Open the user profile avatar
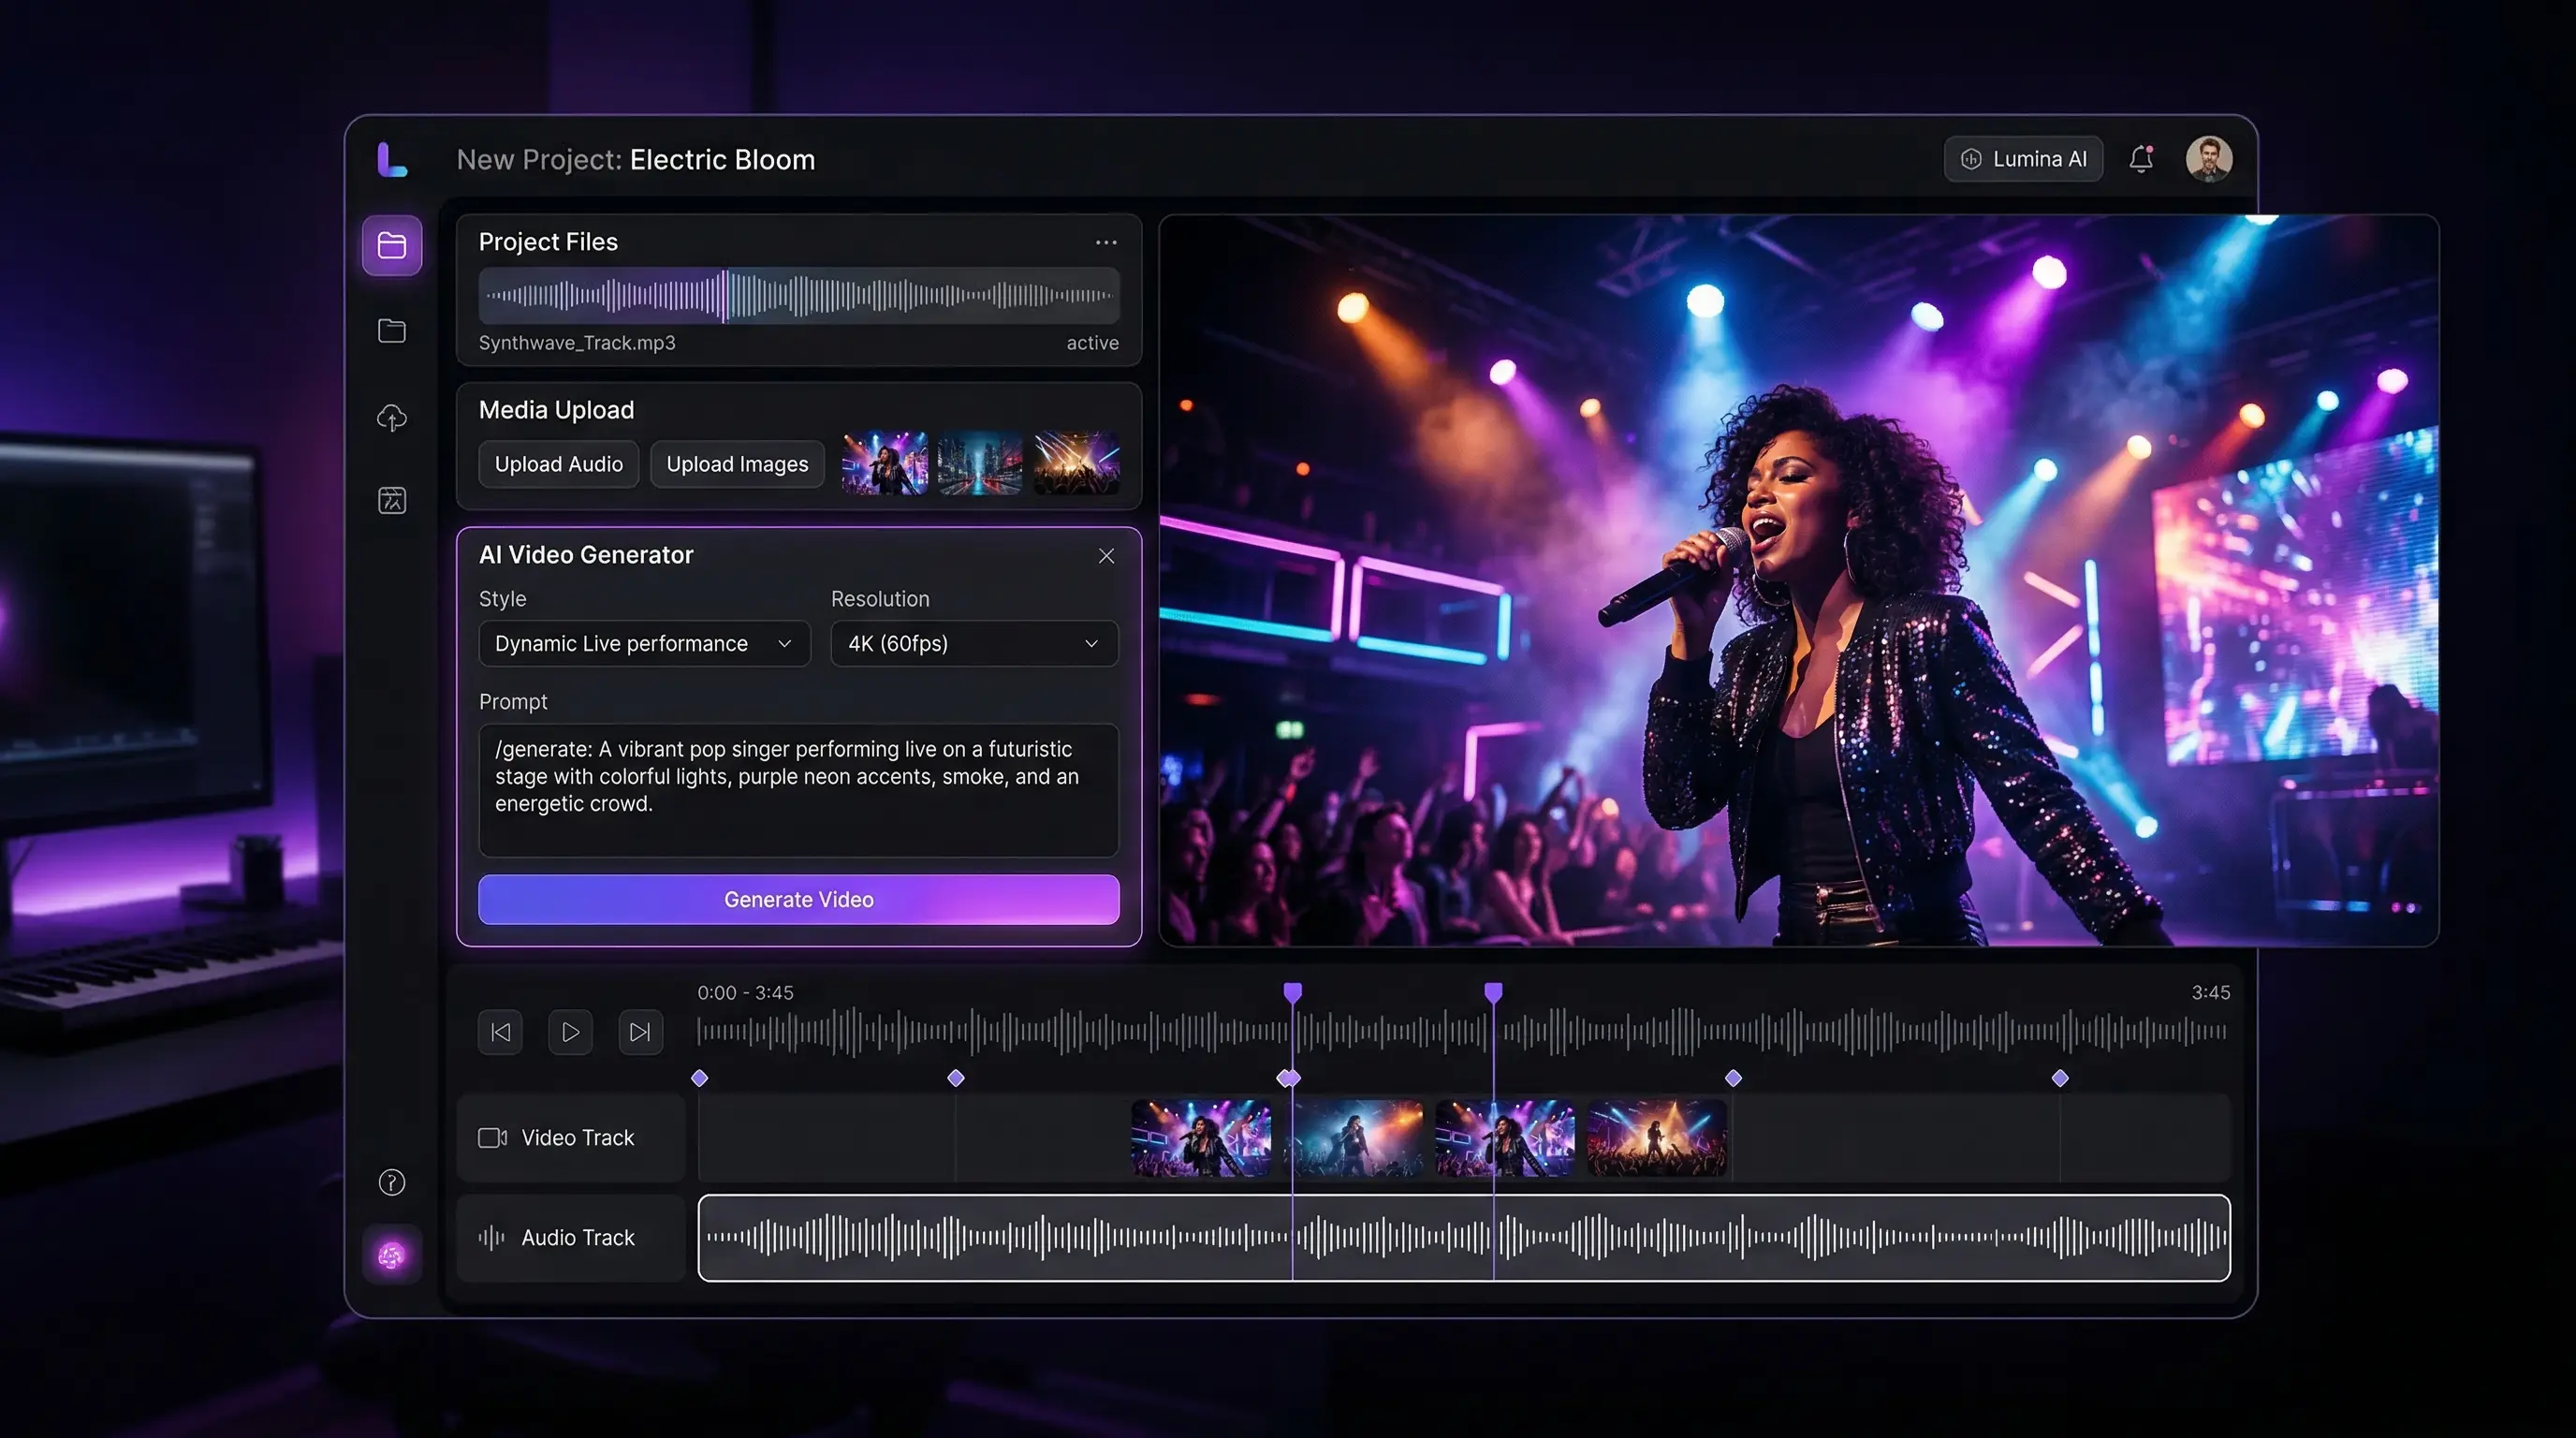The image size is (2576, 1438). pos(2209,159)
